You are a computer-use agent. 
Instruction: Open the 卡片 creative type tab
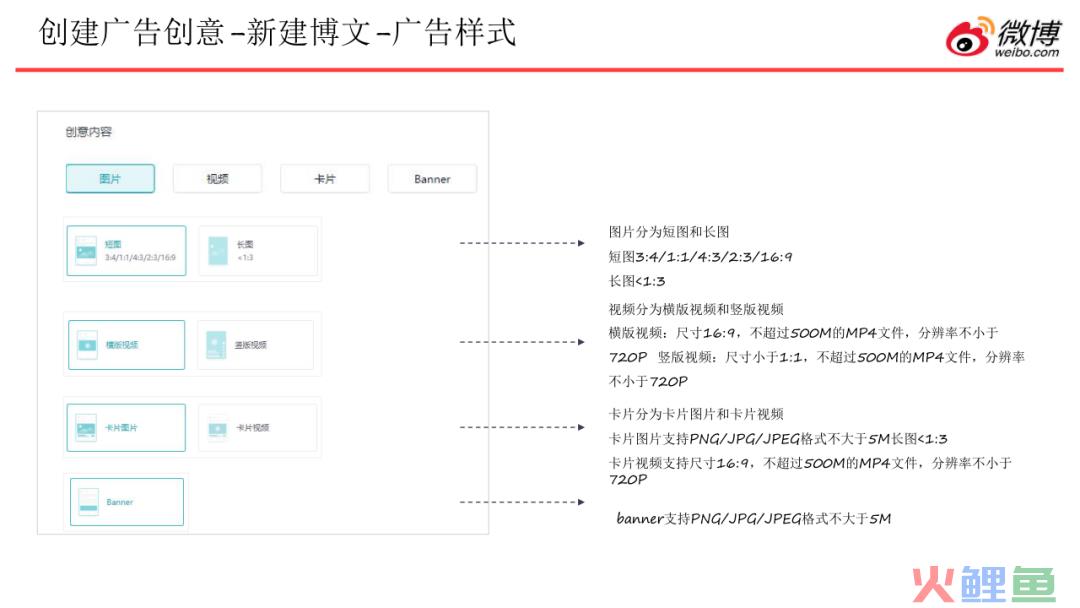(x=324, y=179)
